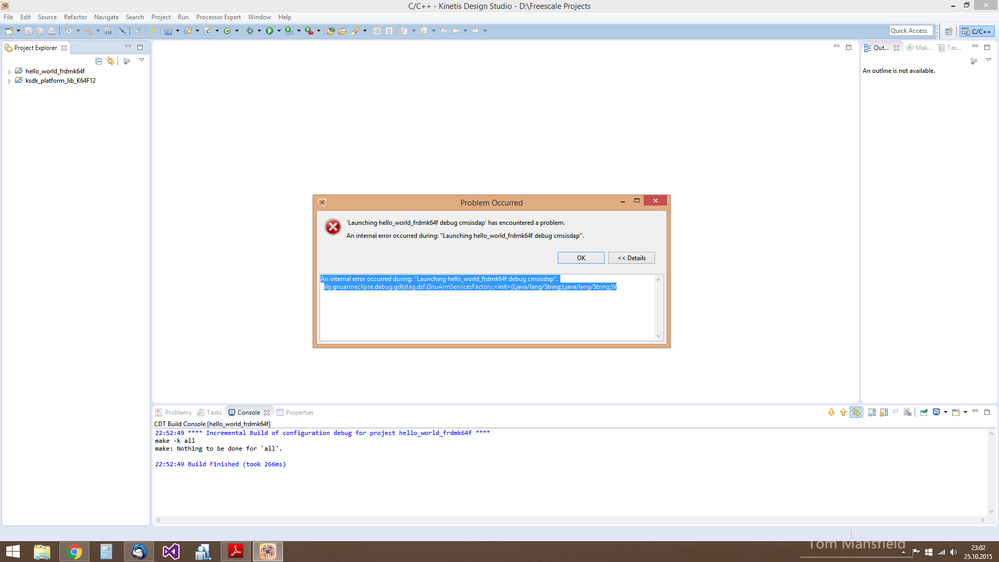The image size is (999, 562).
Task: Click the << Details button
Action: (631, 258)
